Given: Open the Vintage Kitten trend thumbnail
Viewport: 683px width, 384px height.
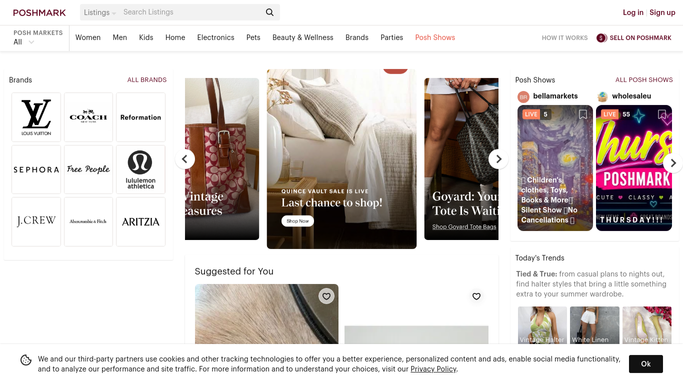Looking at the screenshot, I should pos(647,325).
